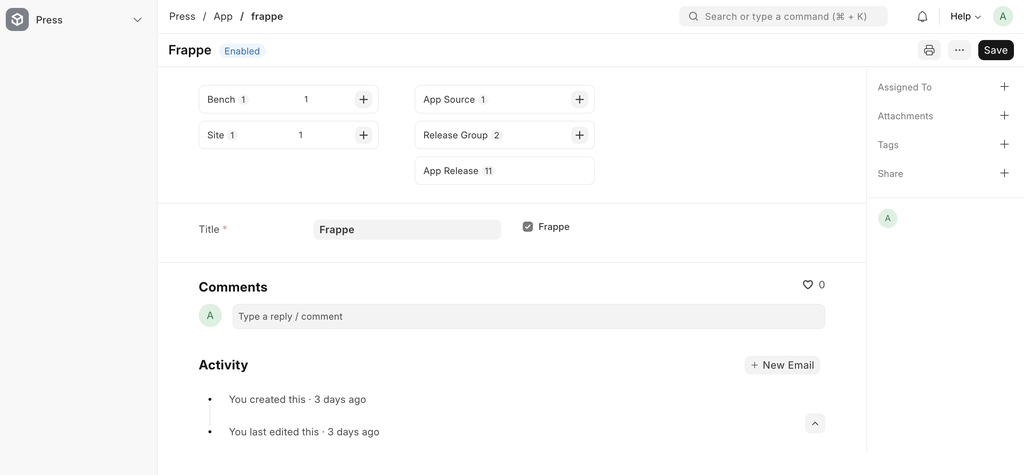Add a new Bench with plus icon
This screenshot has height=475, width=1024.
point(363,100)
